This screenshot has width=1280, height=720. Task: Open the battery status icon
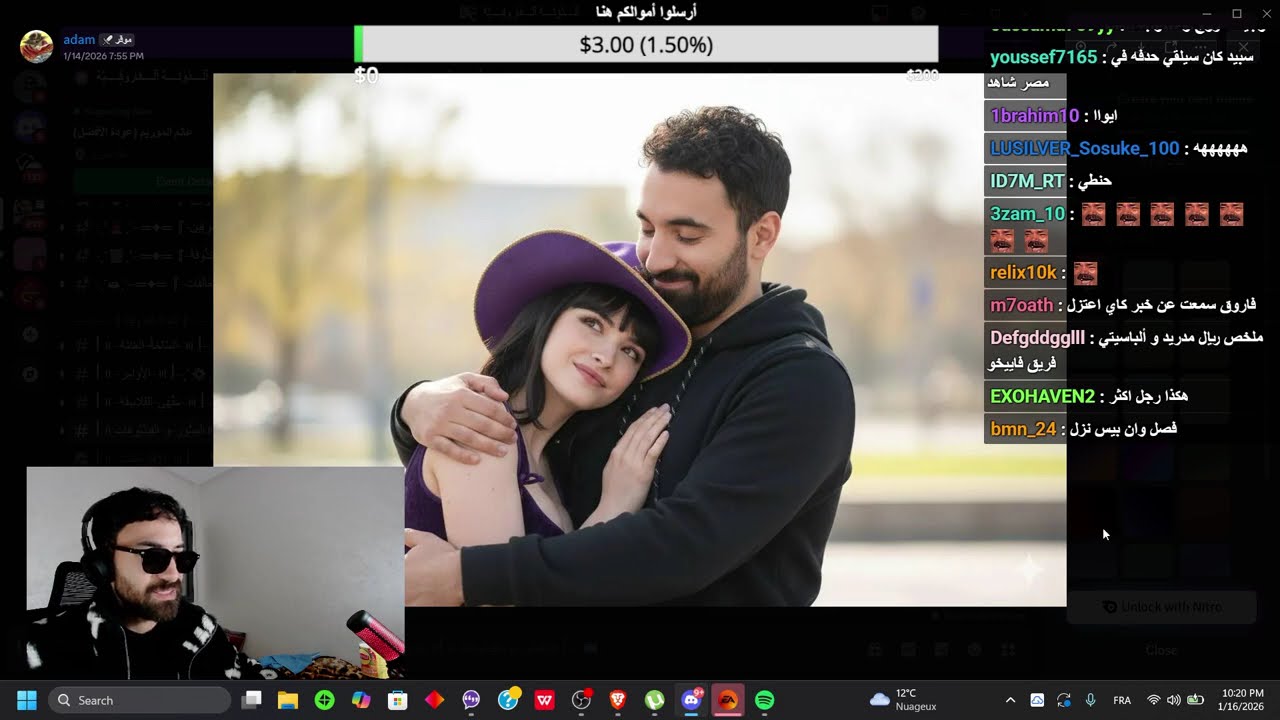1193,700
